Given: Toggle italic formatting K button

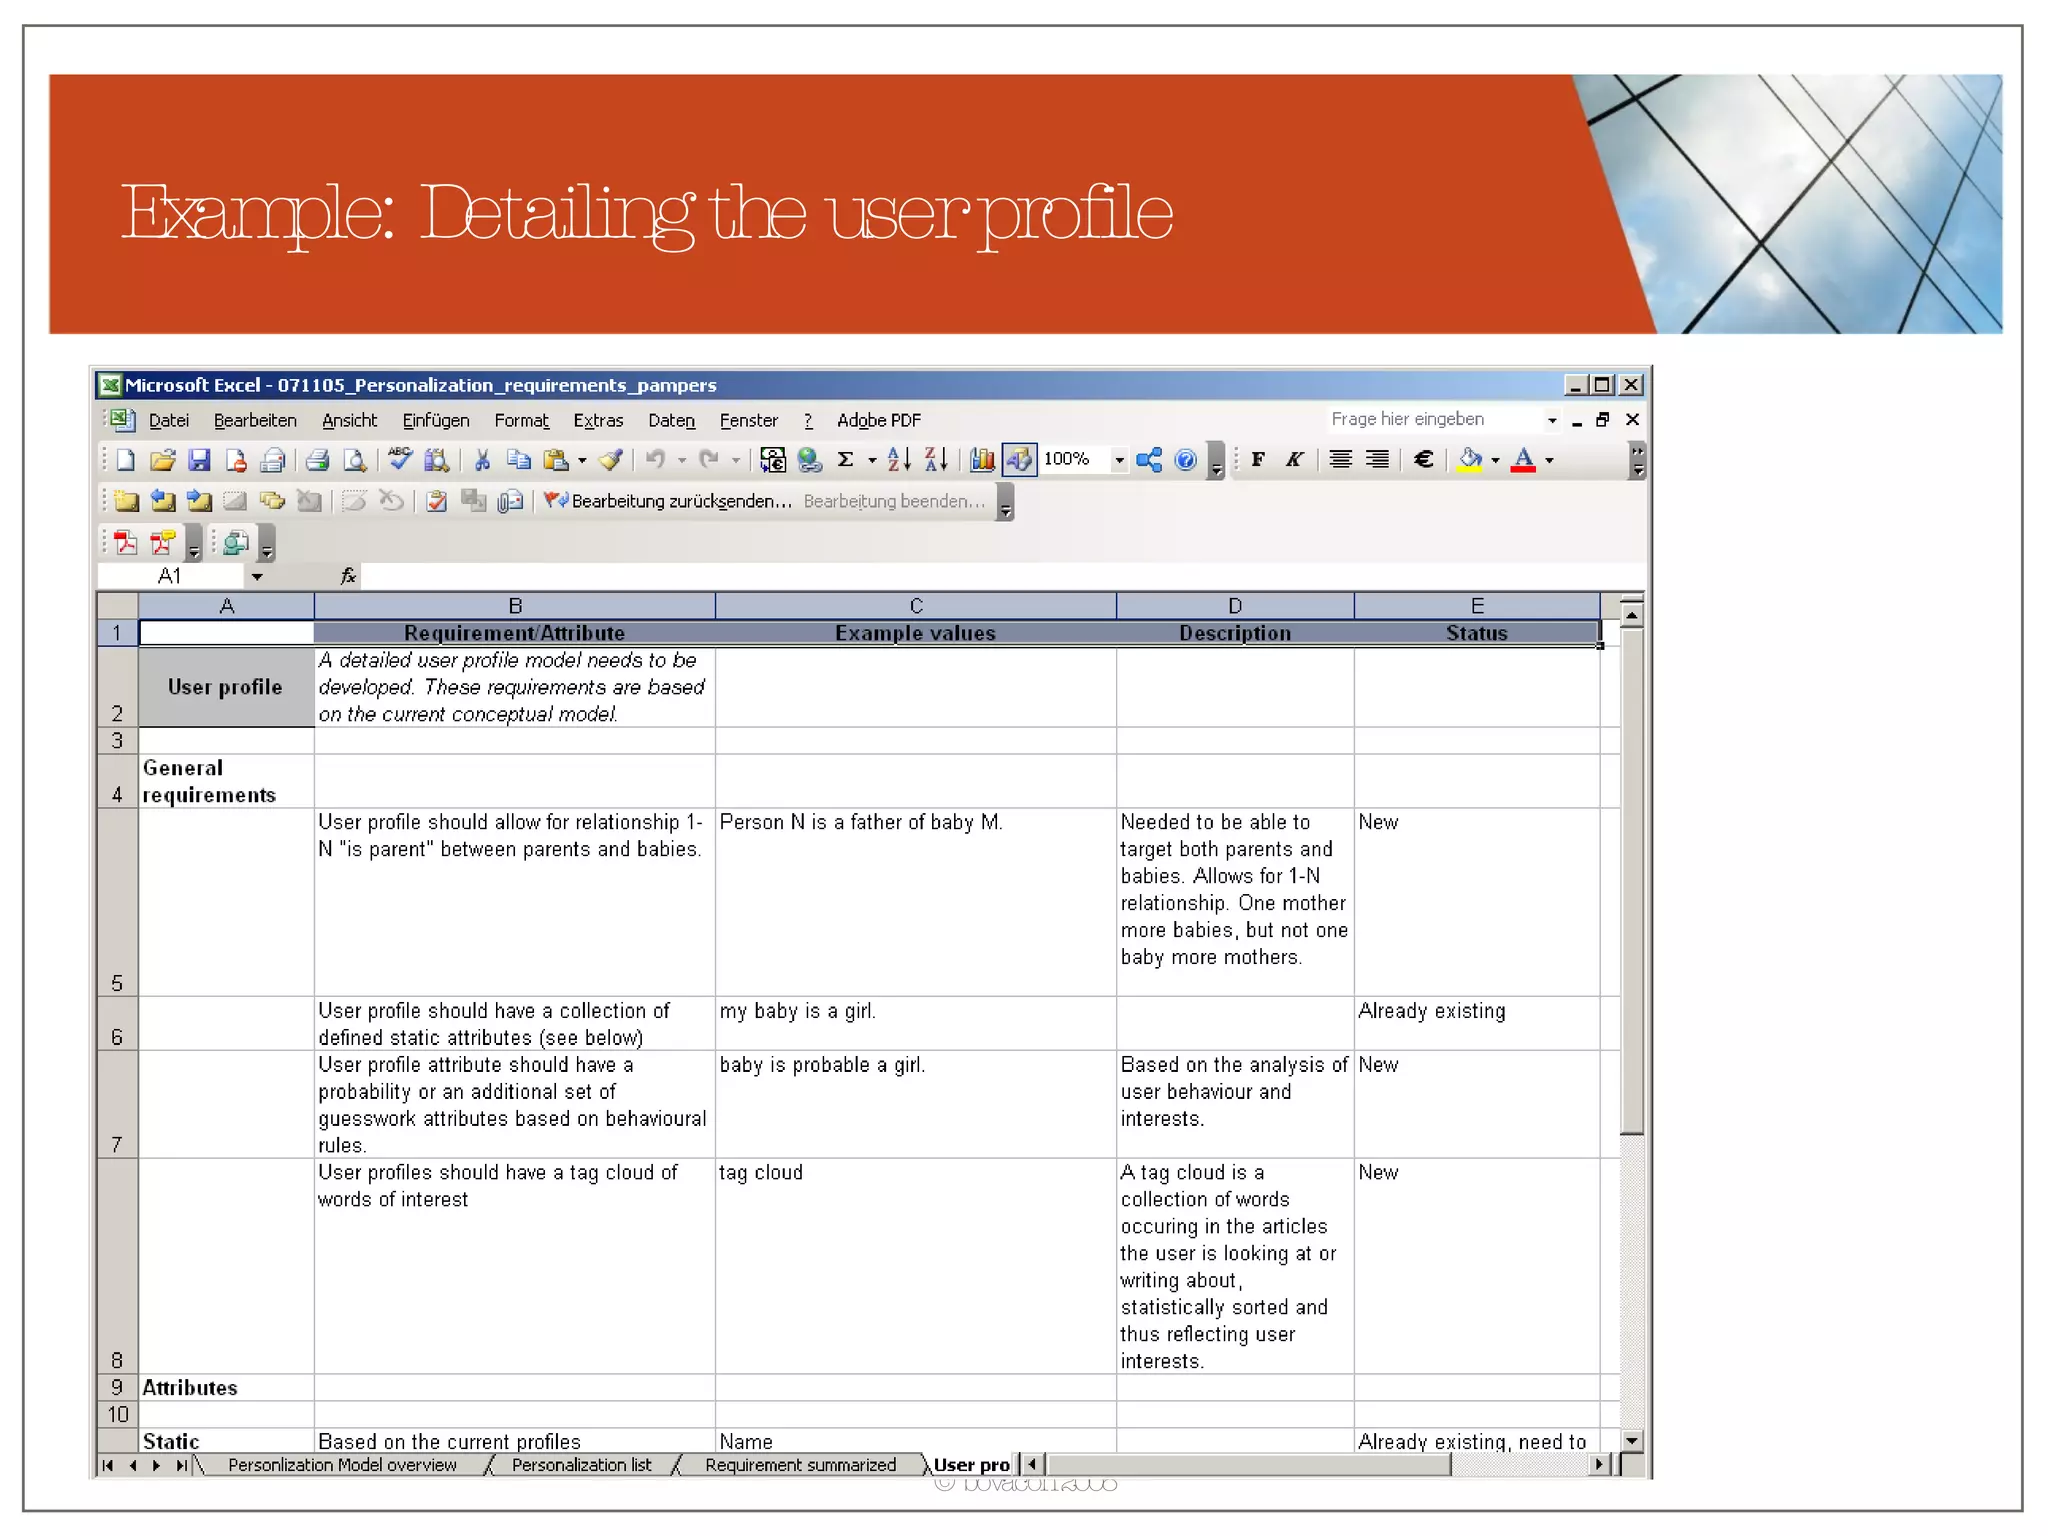Looking at the screenshot, I should [x=1294, y=460].
